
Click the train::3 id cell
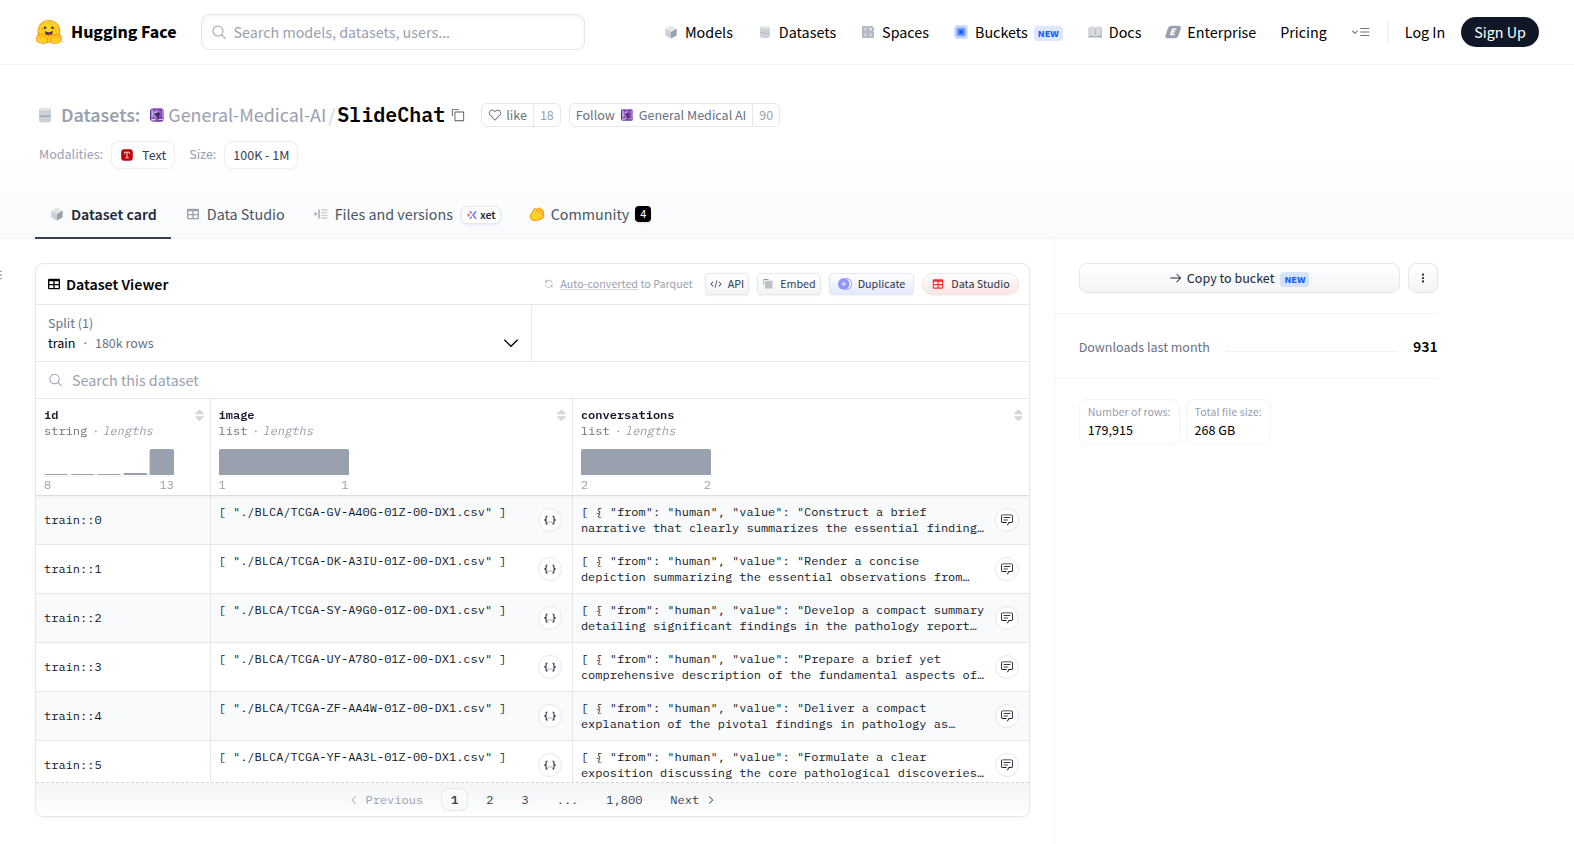click(123, 667)
